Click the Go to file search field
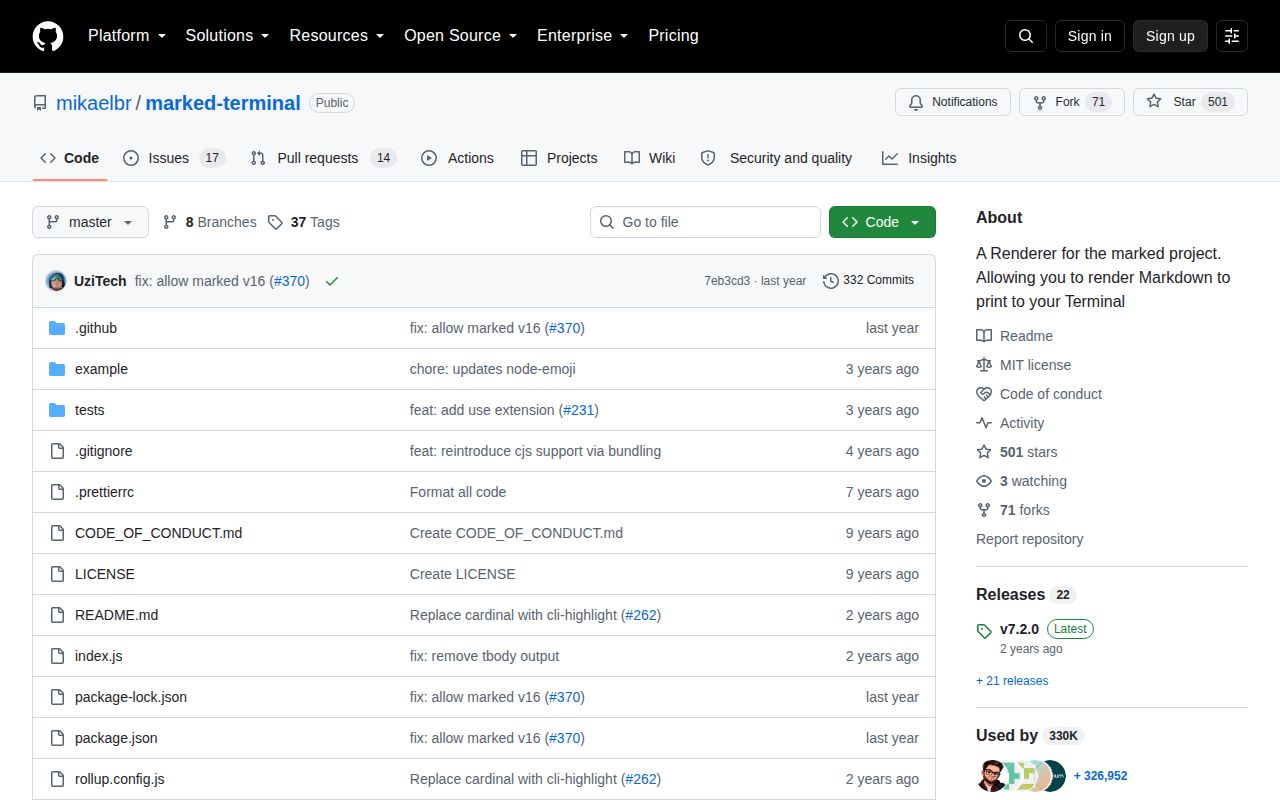 click(x=705, y=222)
